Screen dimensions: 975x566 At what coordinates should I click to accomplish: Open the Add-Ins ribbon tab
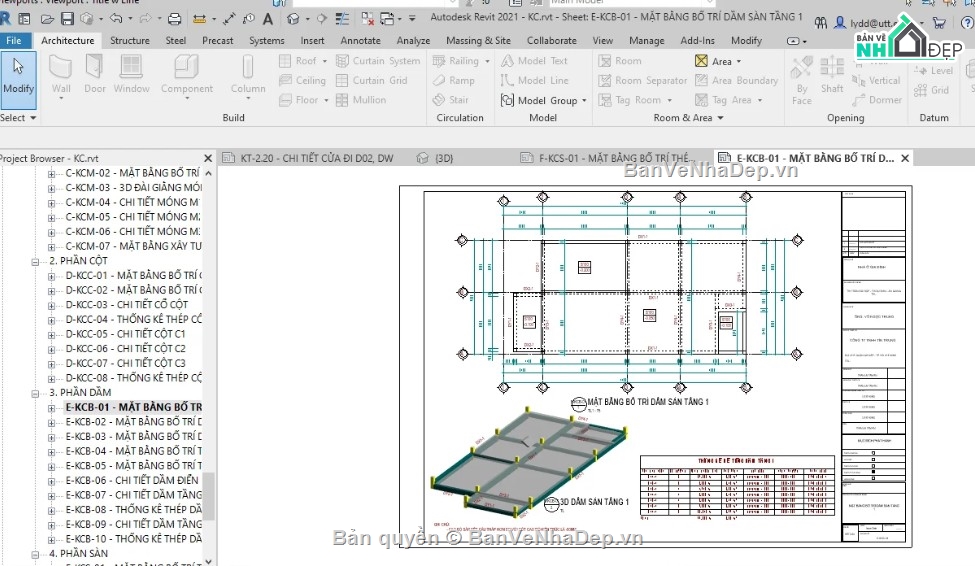pyautogui.click(x=697, y=40)
